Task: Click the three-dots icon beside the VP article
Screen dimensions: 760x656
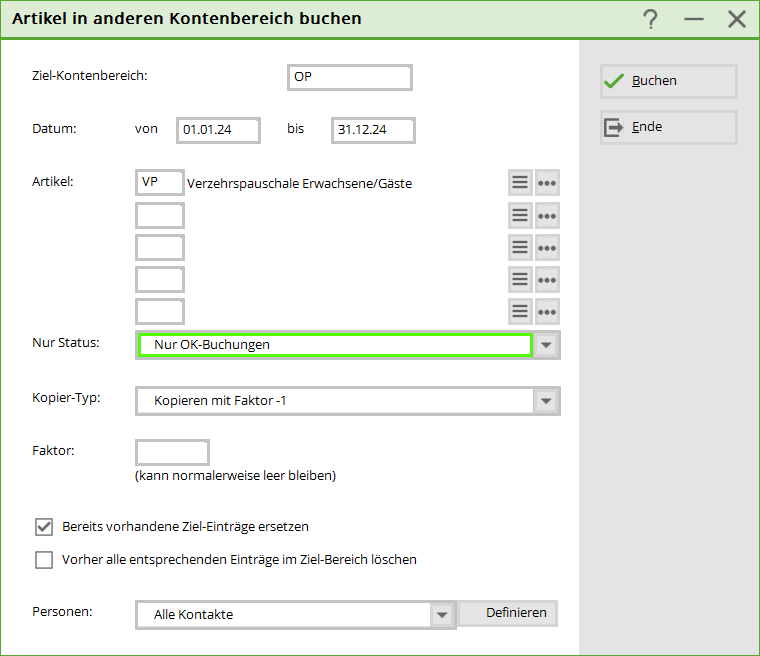Action: pyautogui.click(x=547, y=183)
